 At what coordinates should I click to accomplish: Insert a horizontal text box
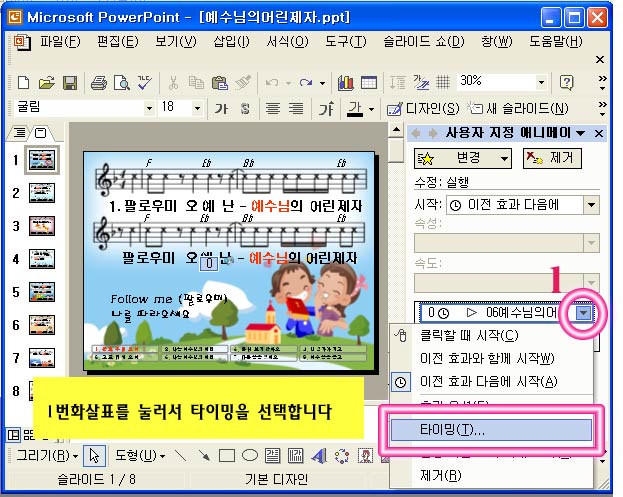tap(273, 455)
